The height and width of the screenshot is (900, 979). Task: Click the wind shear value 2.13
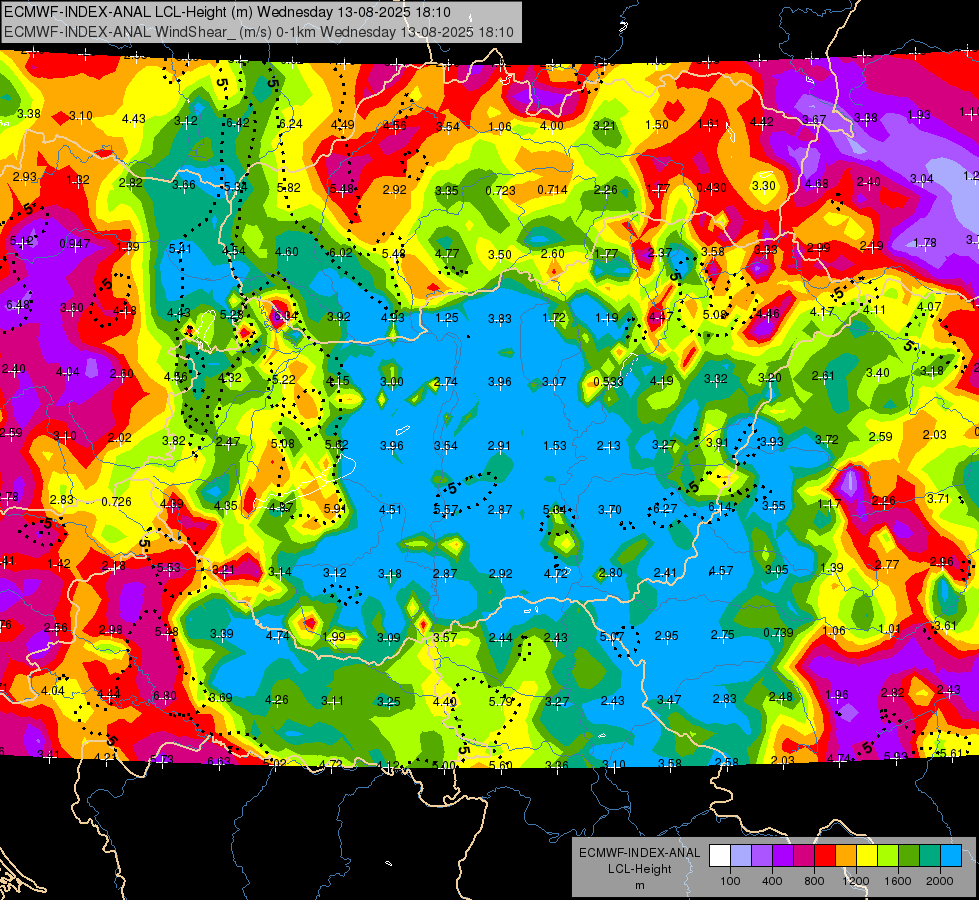tap(608, 445)
